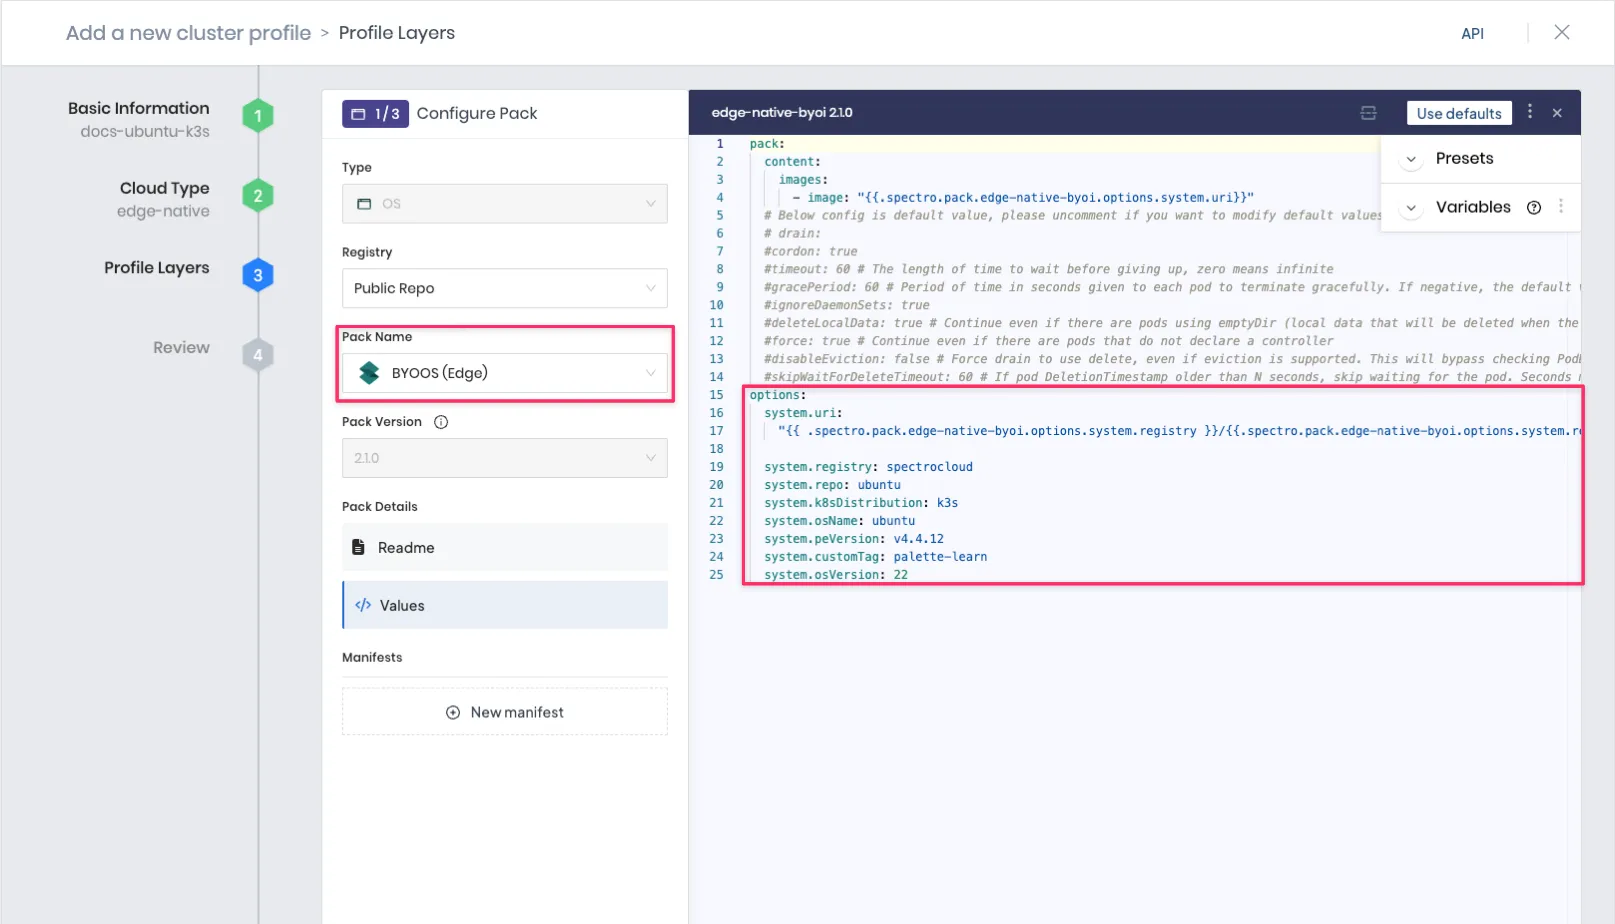Click the split view icon in the editor header
Viewport: 1615px width, 924px height.
coord(1368,112)
